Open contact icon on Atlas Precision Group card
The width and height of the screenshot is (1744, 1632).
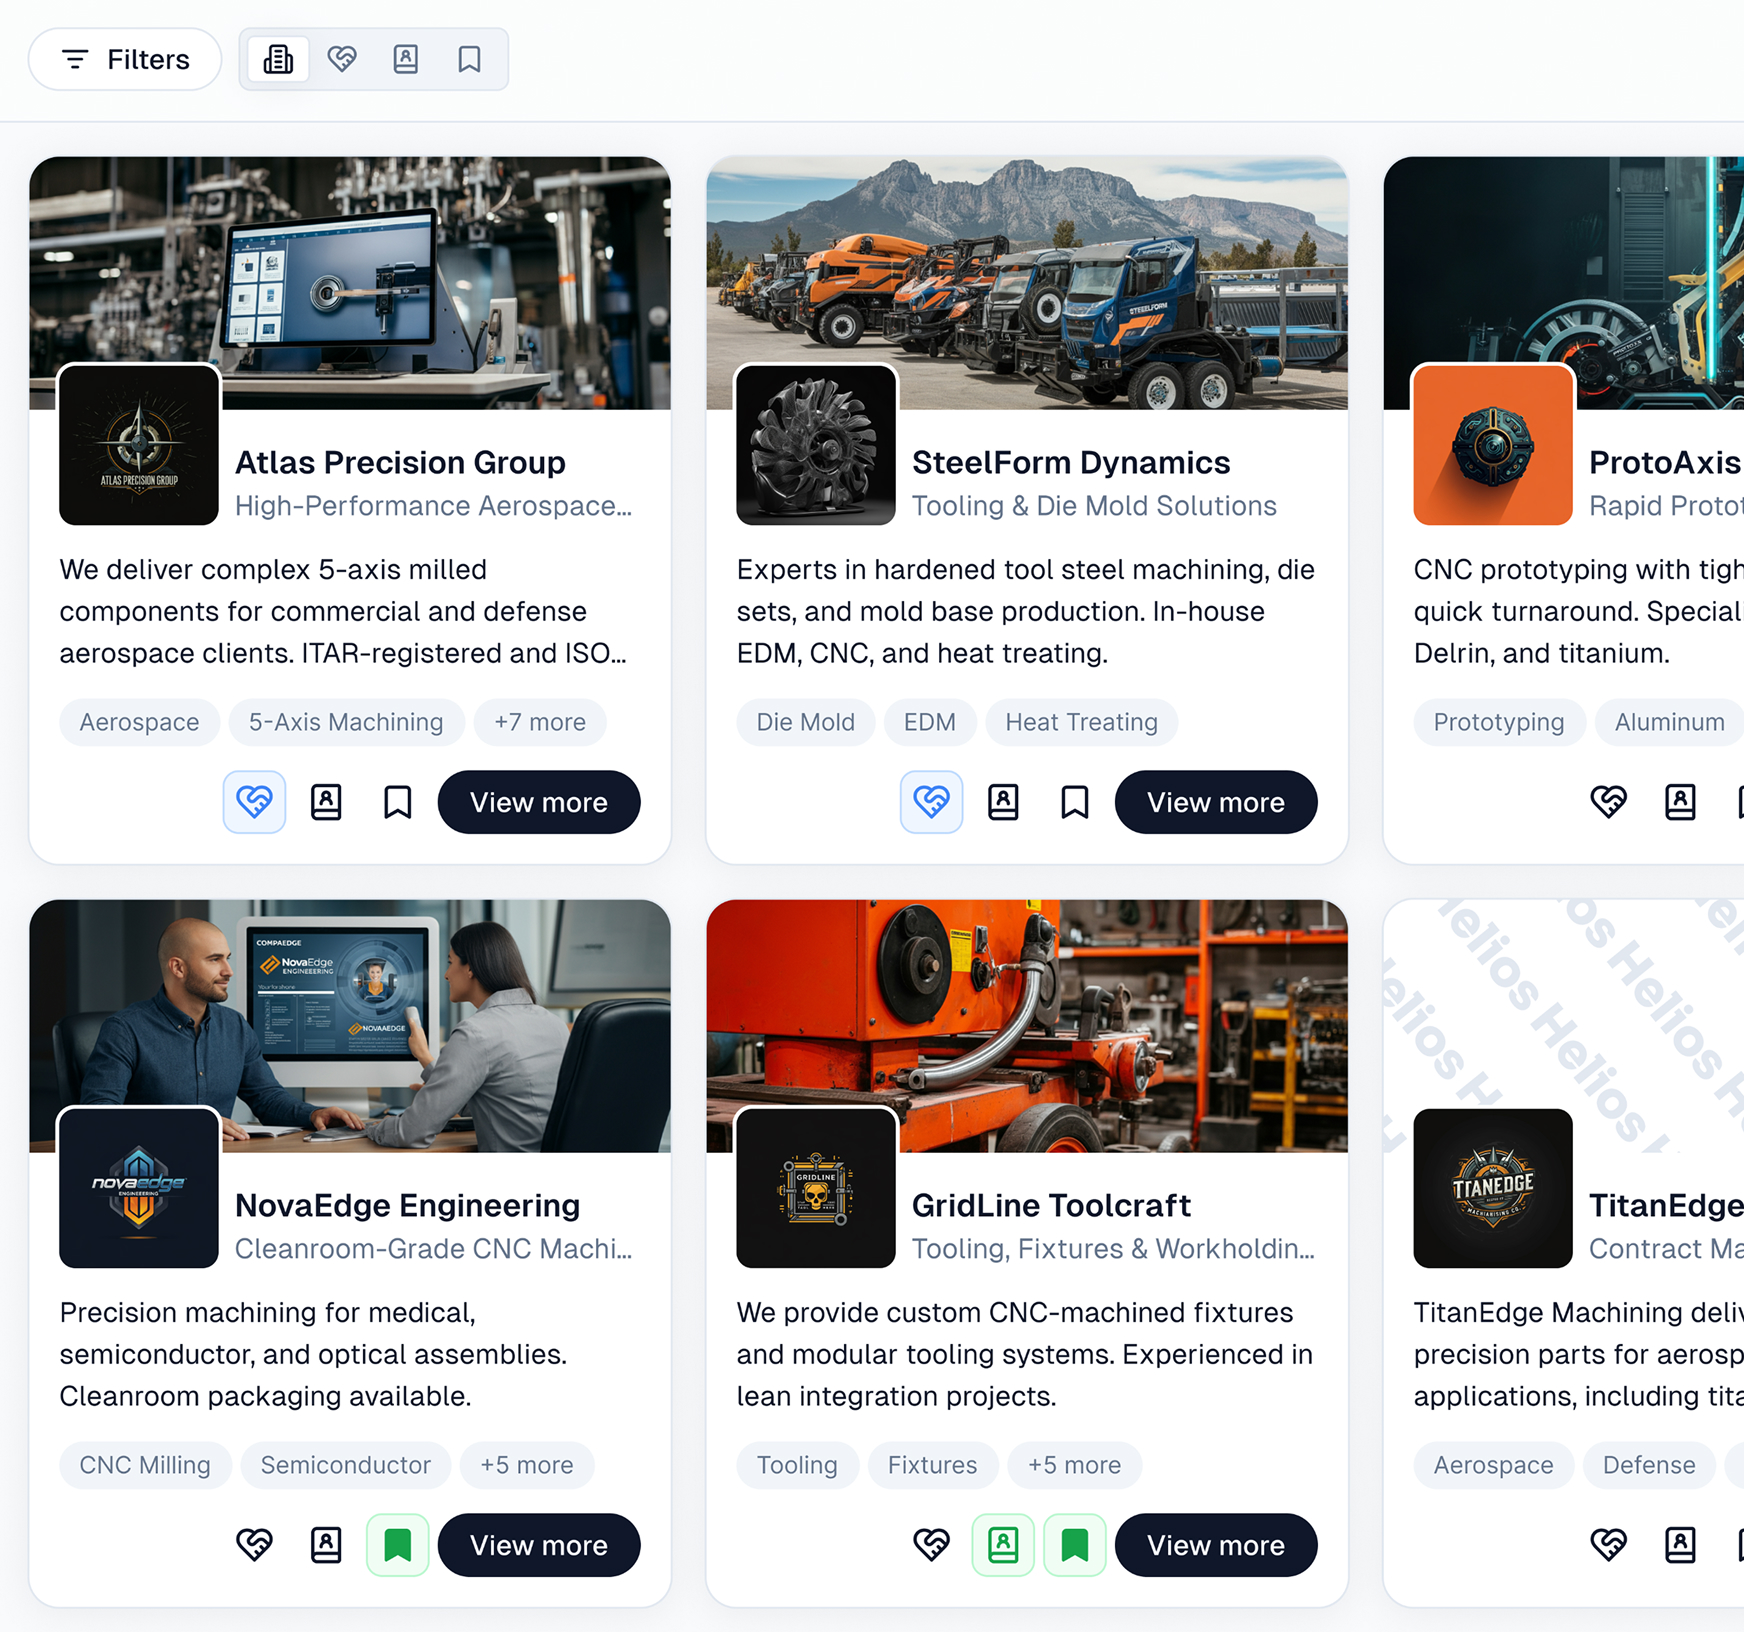[x=326, y=802]
